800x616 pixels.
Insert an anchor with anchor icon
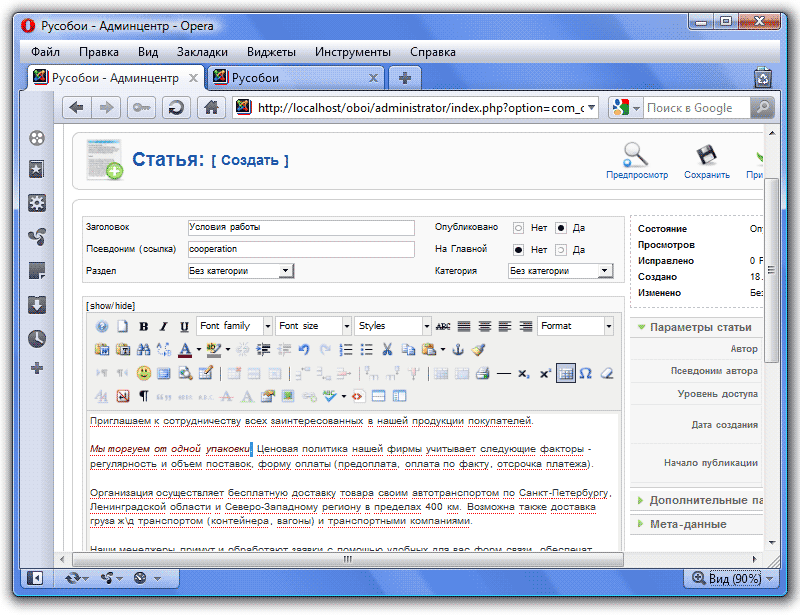(459, 350)
